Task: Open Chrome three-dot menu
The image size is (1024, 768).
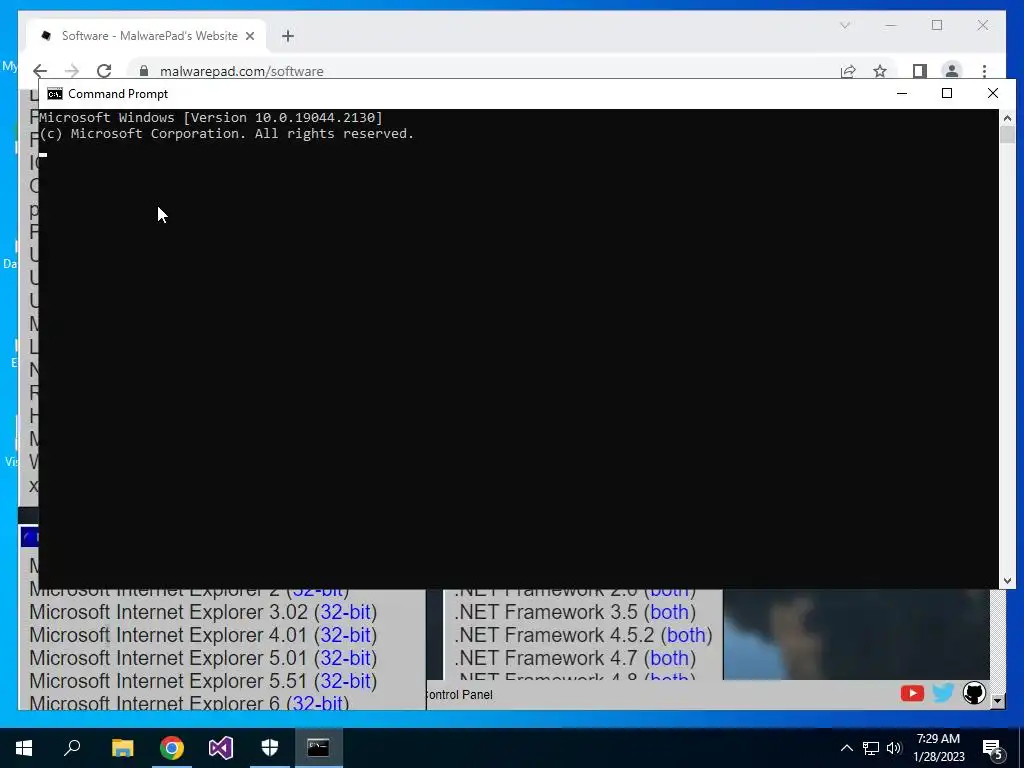Action: coord(984,71)
